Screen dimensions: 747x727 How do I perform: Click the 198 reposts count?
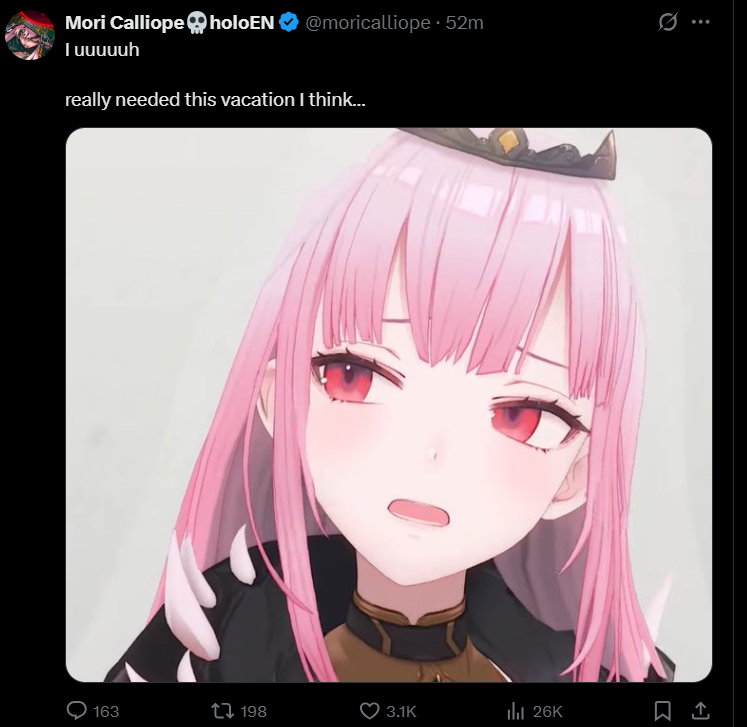pyautogui.click(x=253, y=711)
